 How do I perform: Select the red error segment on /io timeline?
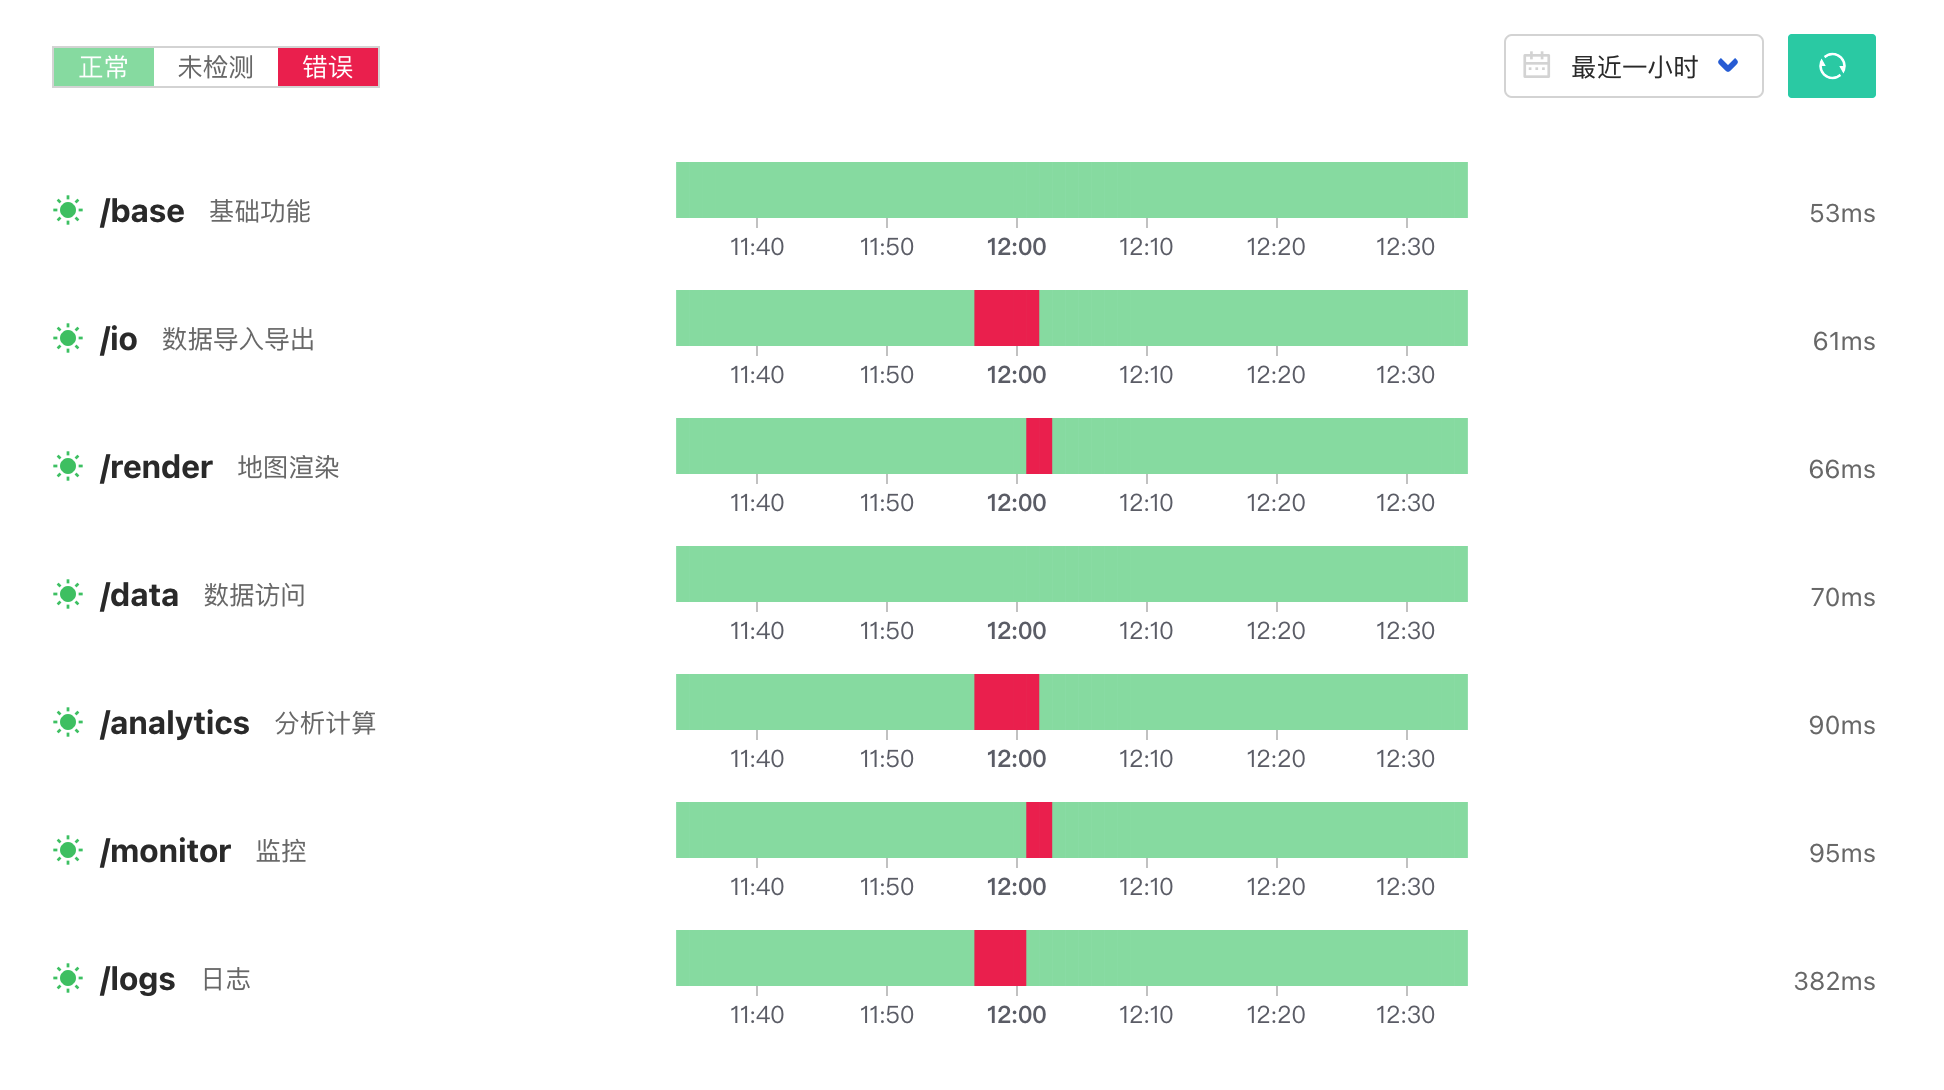point(1007,318)
